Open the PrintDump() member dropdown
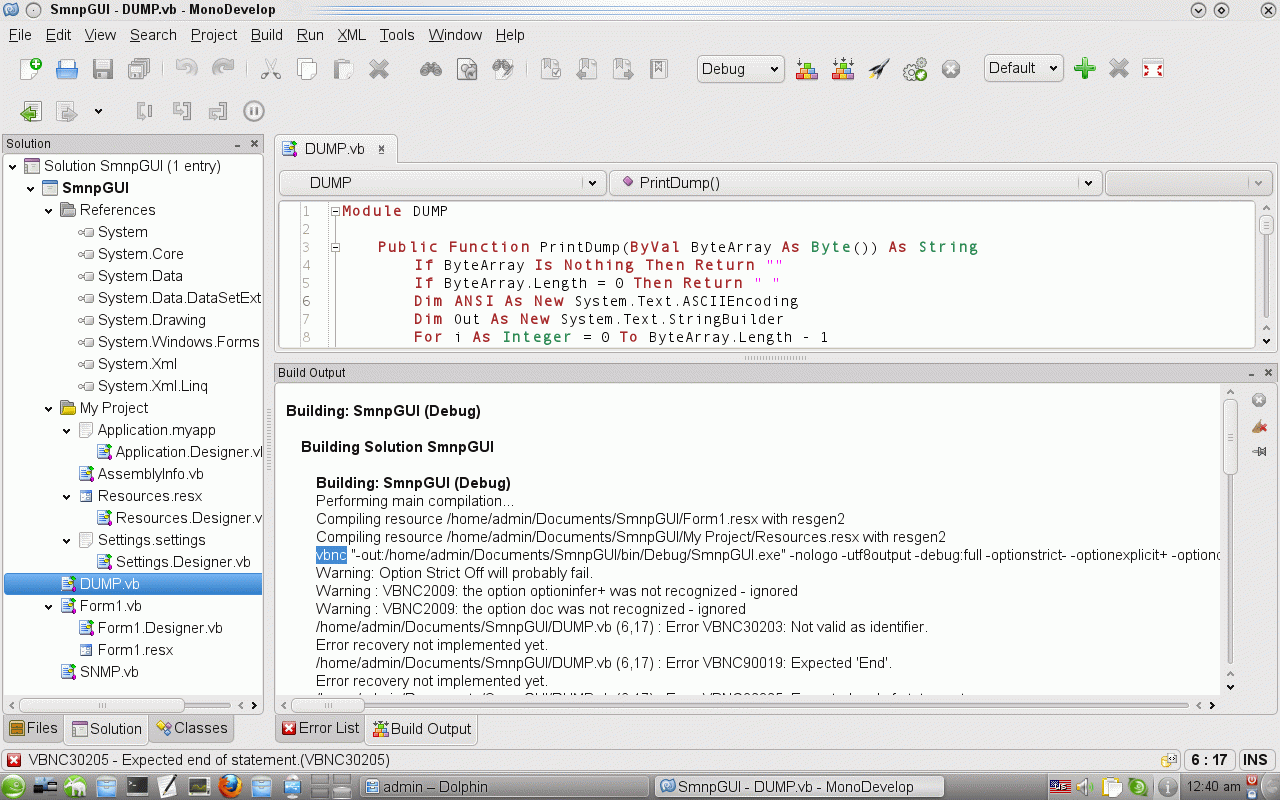The width and height of the screenshot is (1280, 800). click(x=856, y=183)
